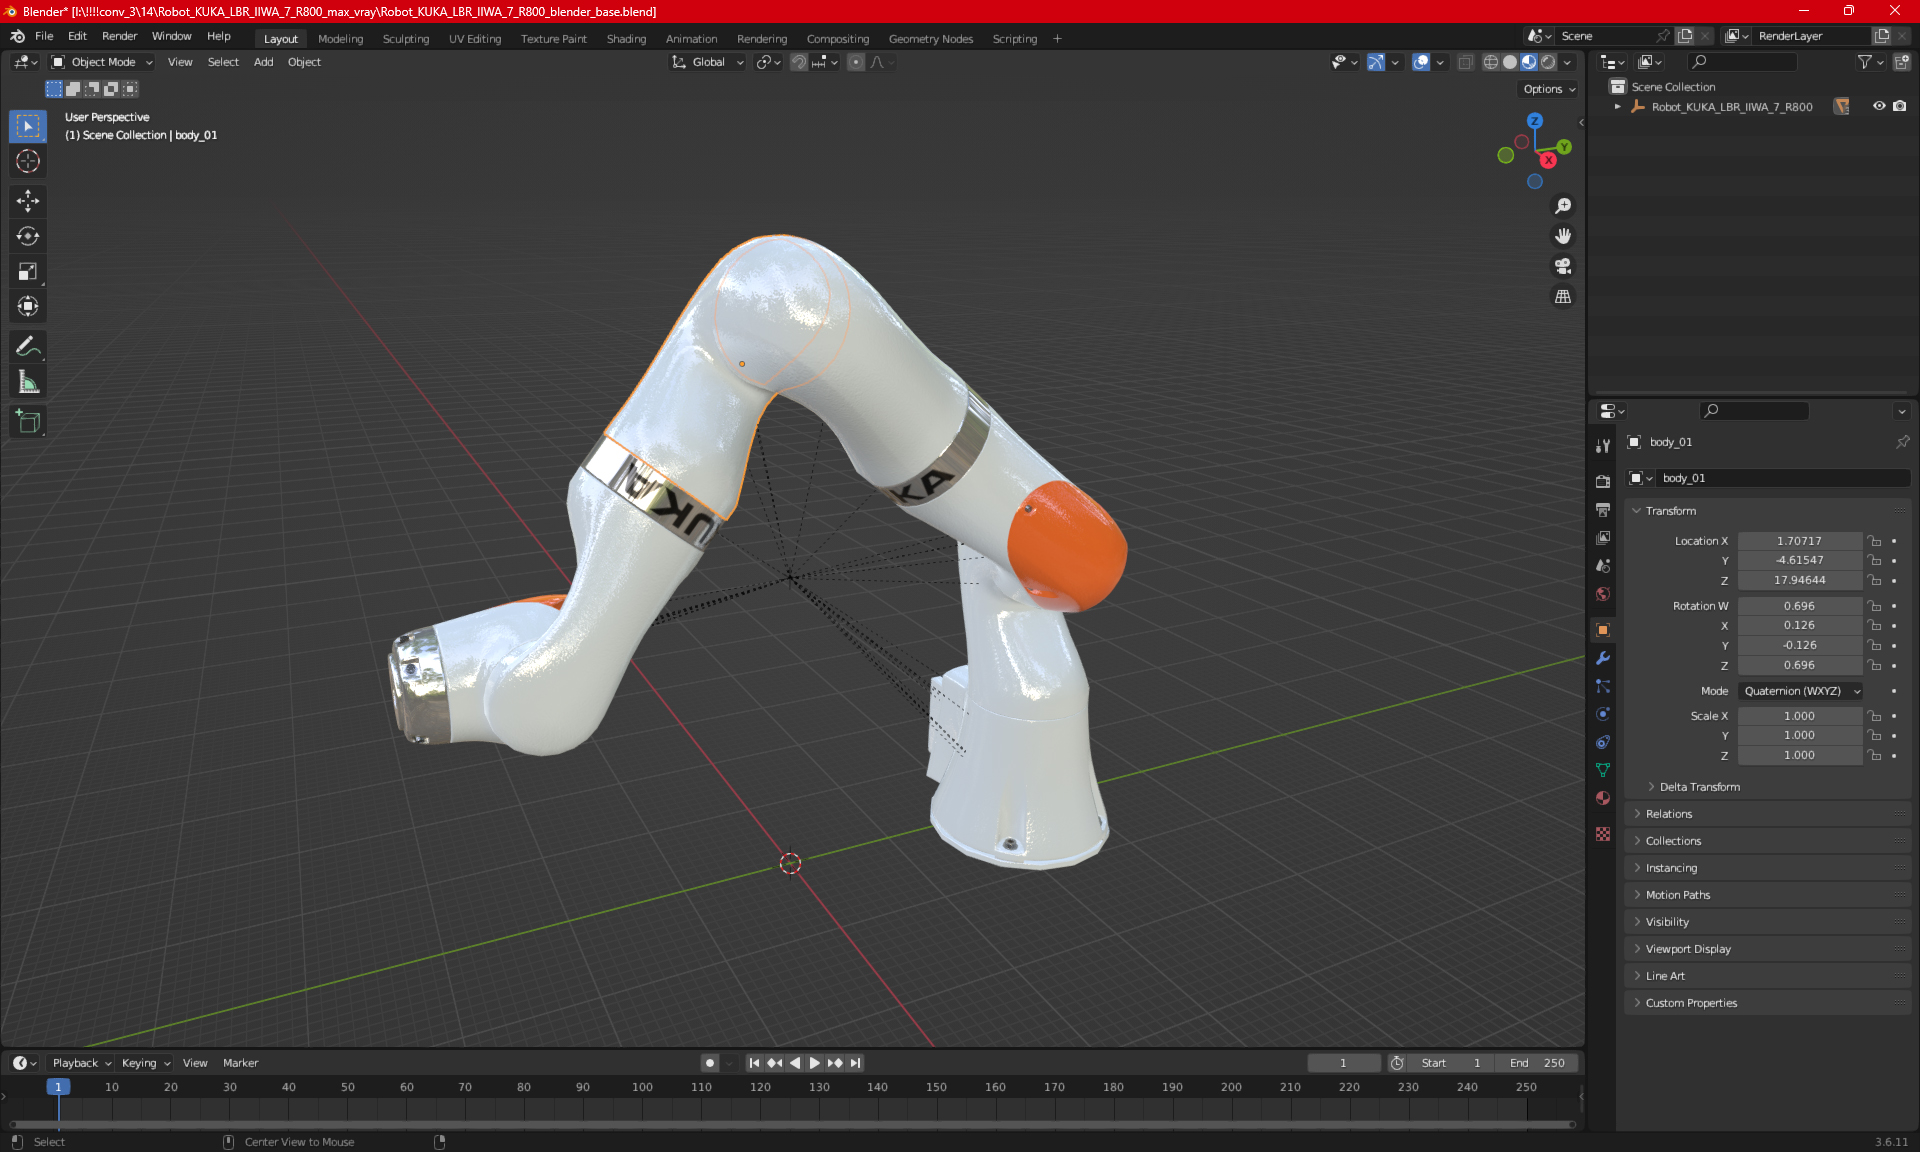The image size is (1920, 1152).
Task: Open the Particles properties tab
Action: pyautogui.click(x=1603, y=686)
